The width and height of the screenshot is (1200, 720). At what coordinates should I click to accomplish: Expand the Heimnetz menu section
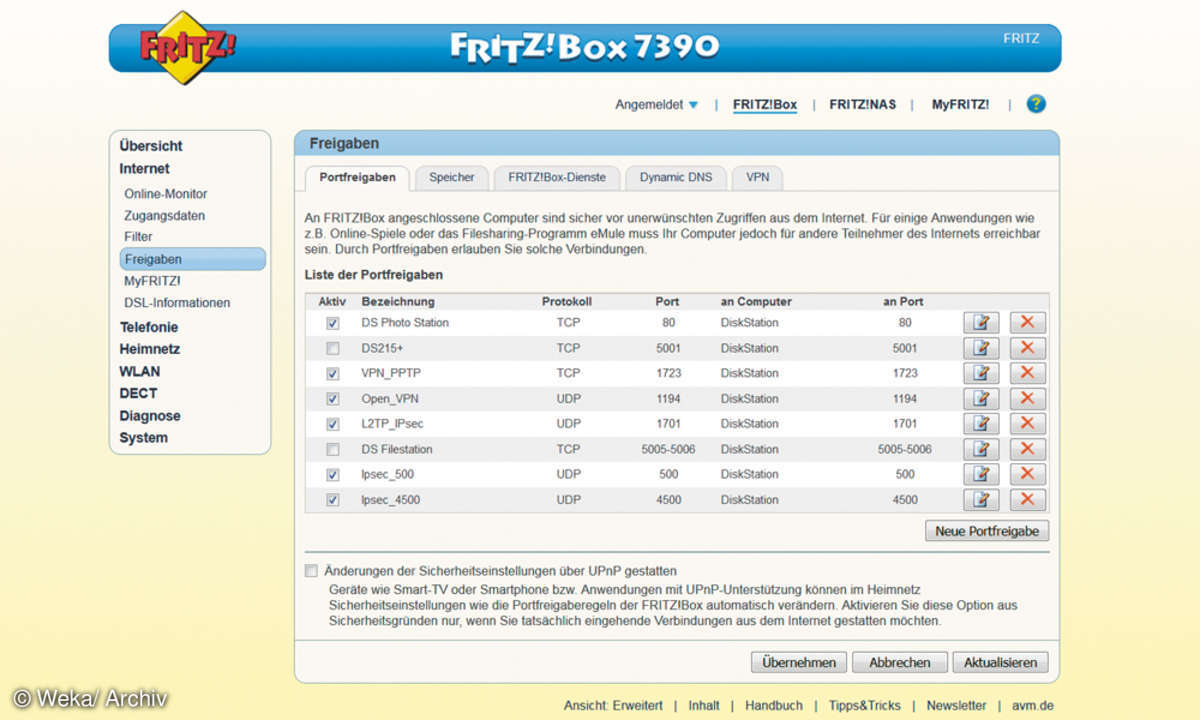pos(150,349)
